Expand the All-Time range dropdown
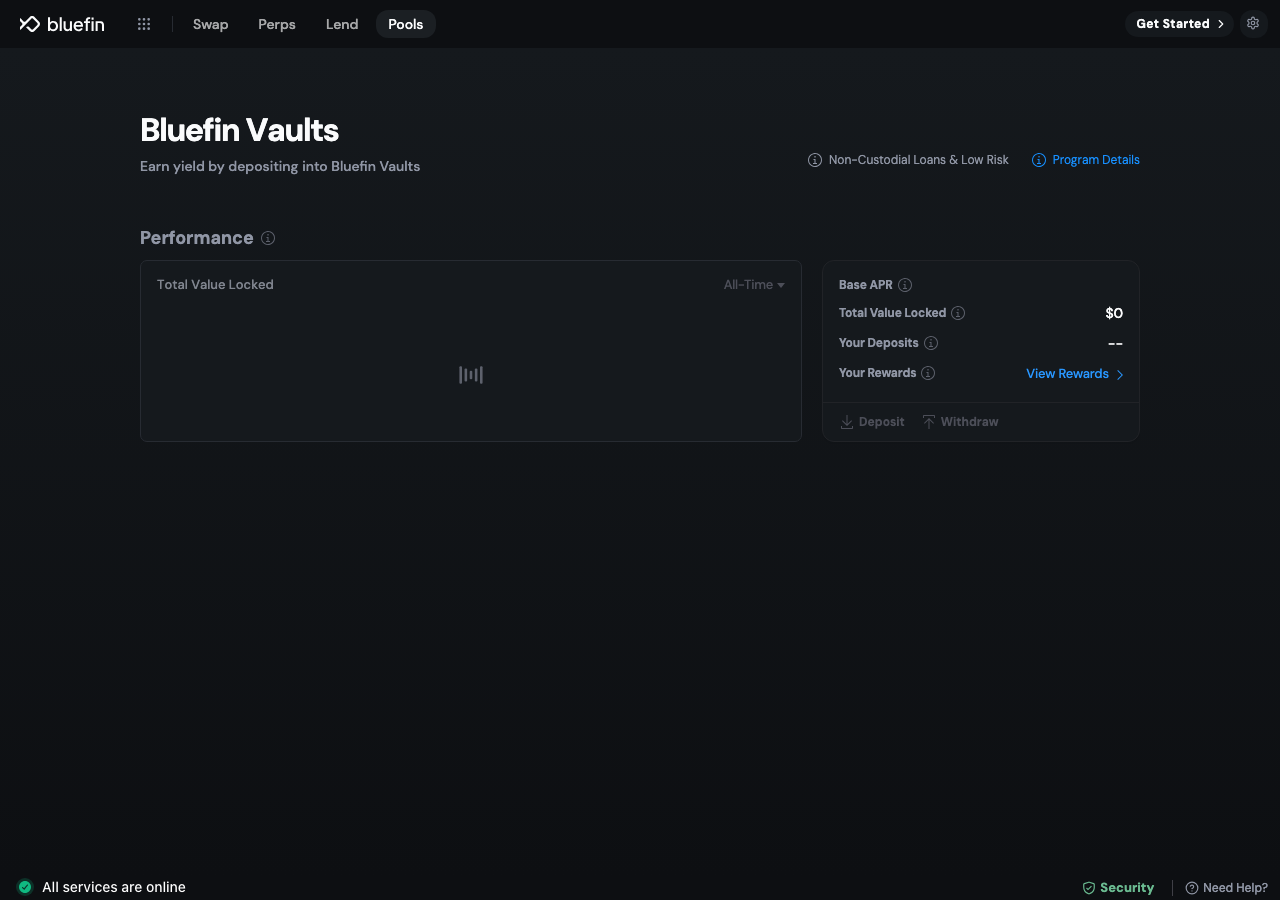Viewport: 1280px width, 900px height. 754,285
